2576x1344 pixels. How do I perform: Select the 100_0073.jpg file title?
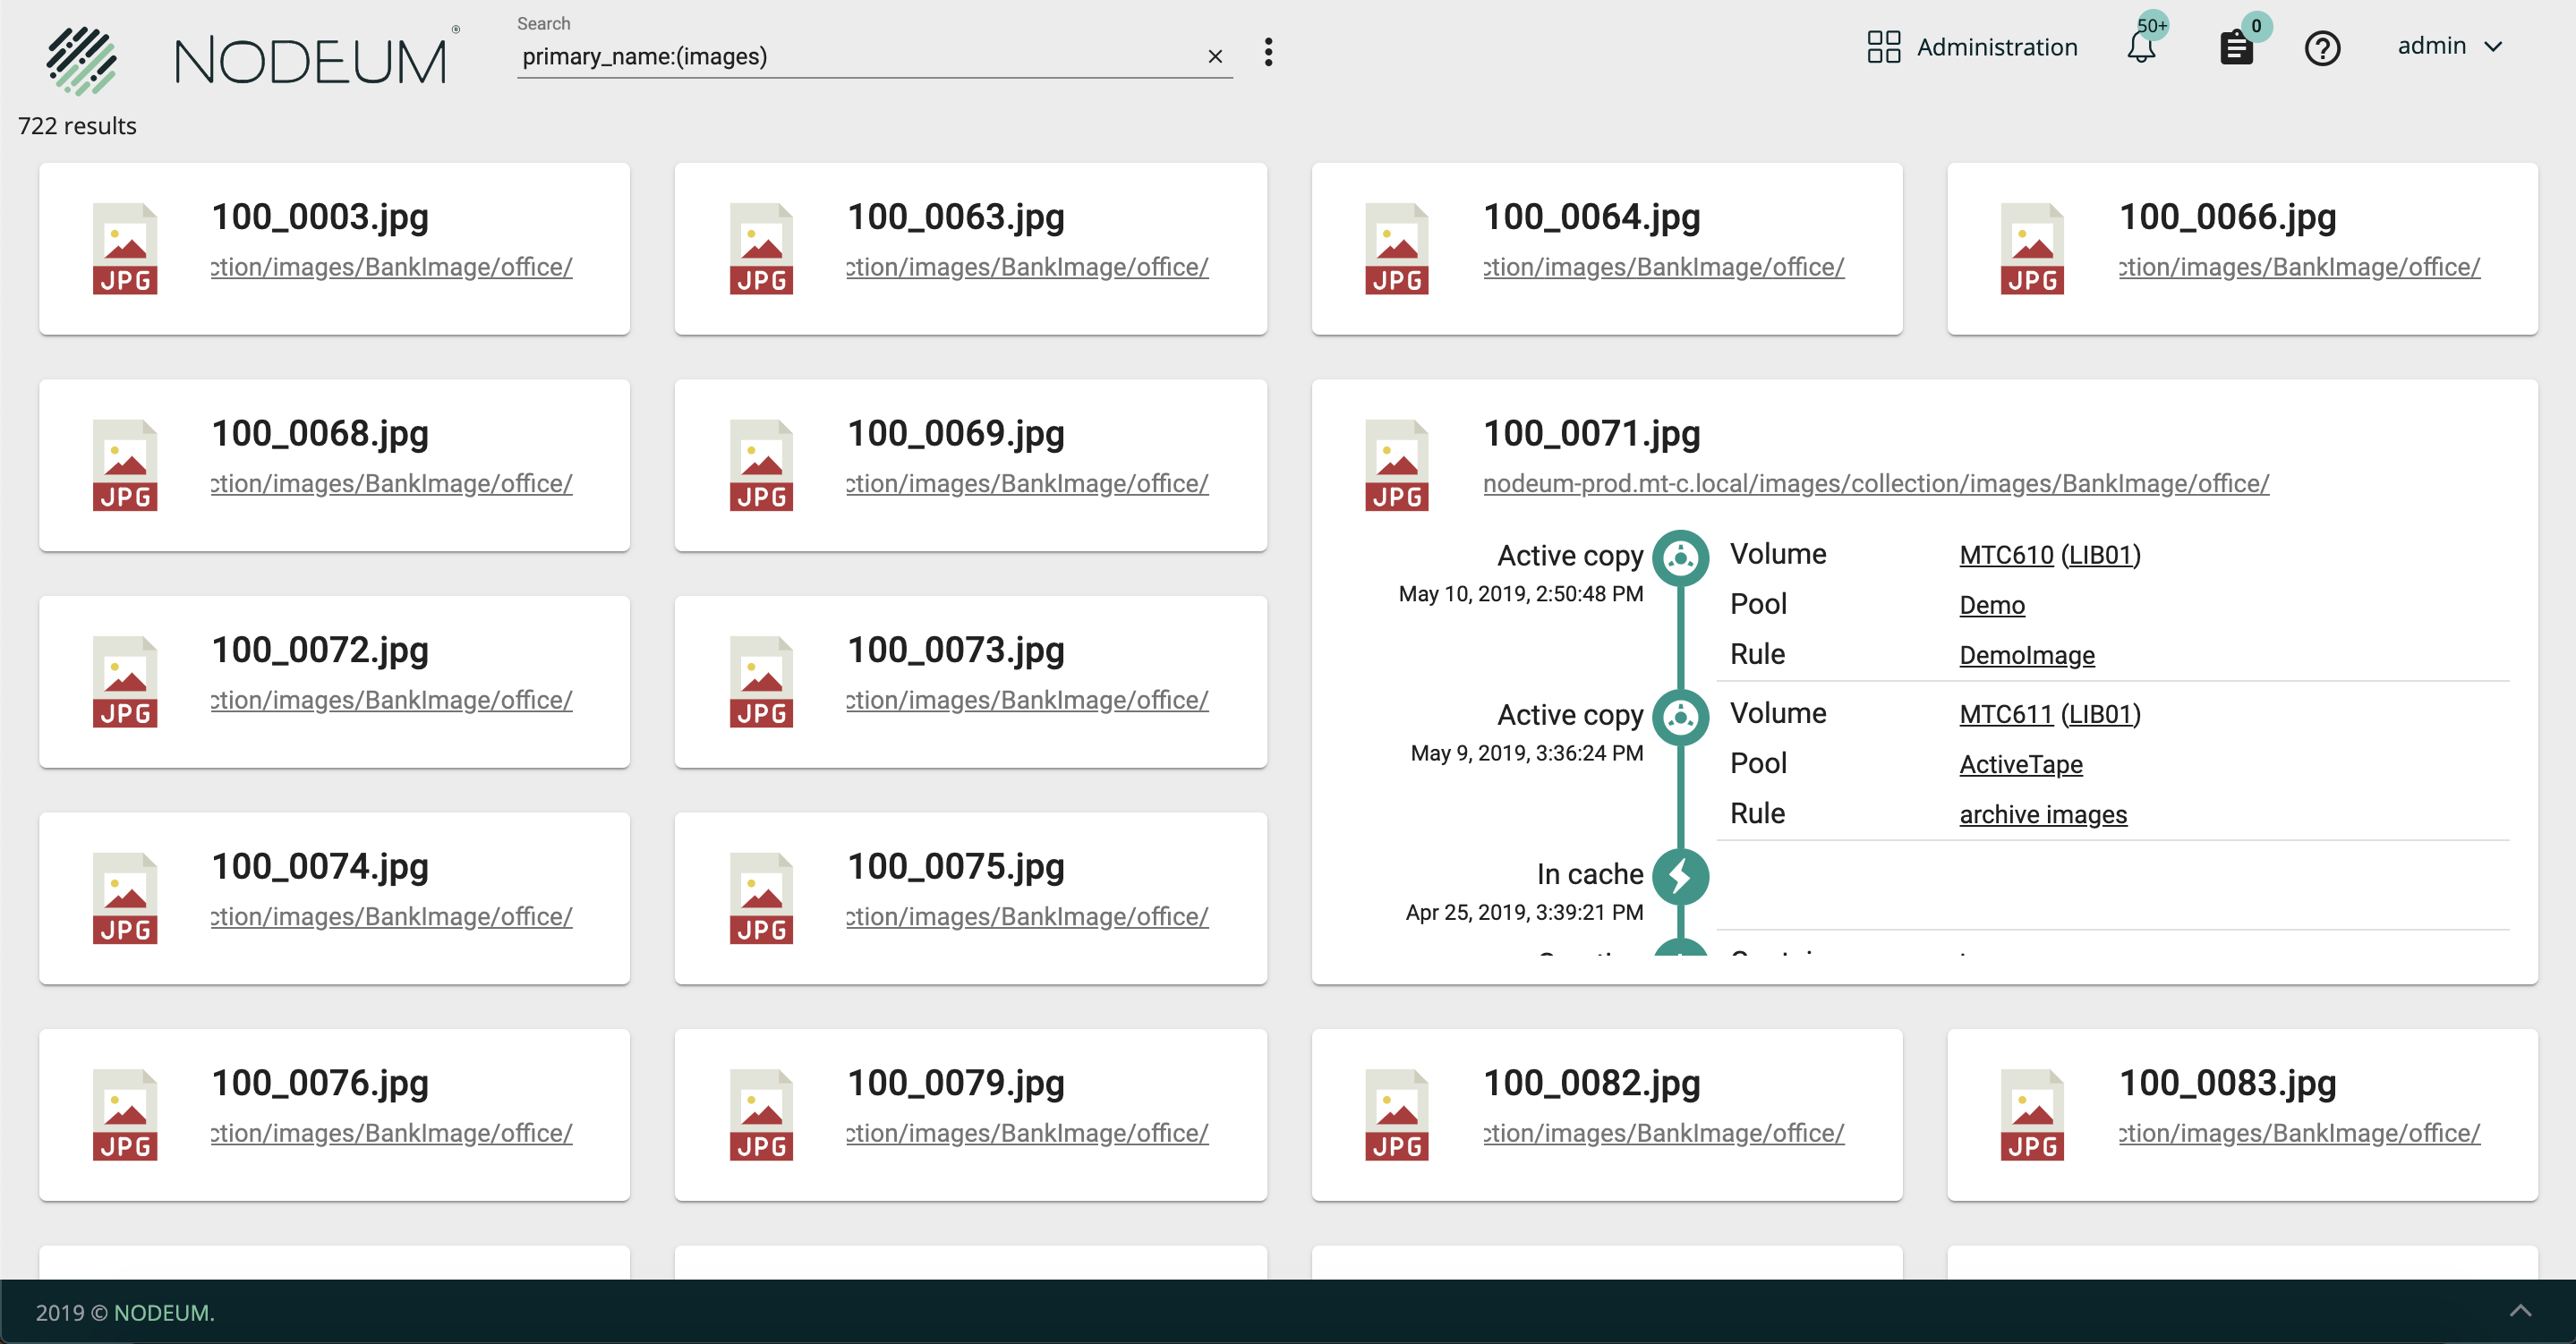pyautogui.click(x=956, y=651)
